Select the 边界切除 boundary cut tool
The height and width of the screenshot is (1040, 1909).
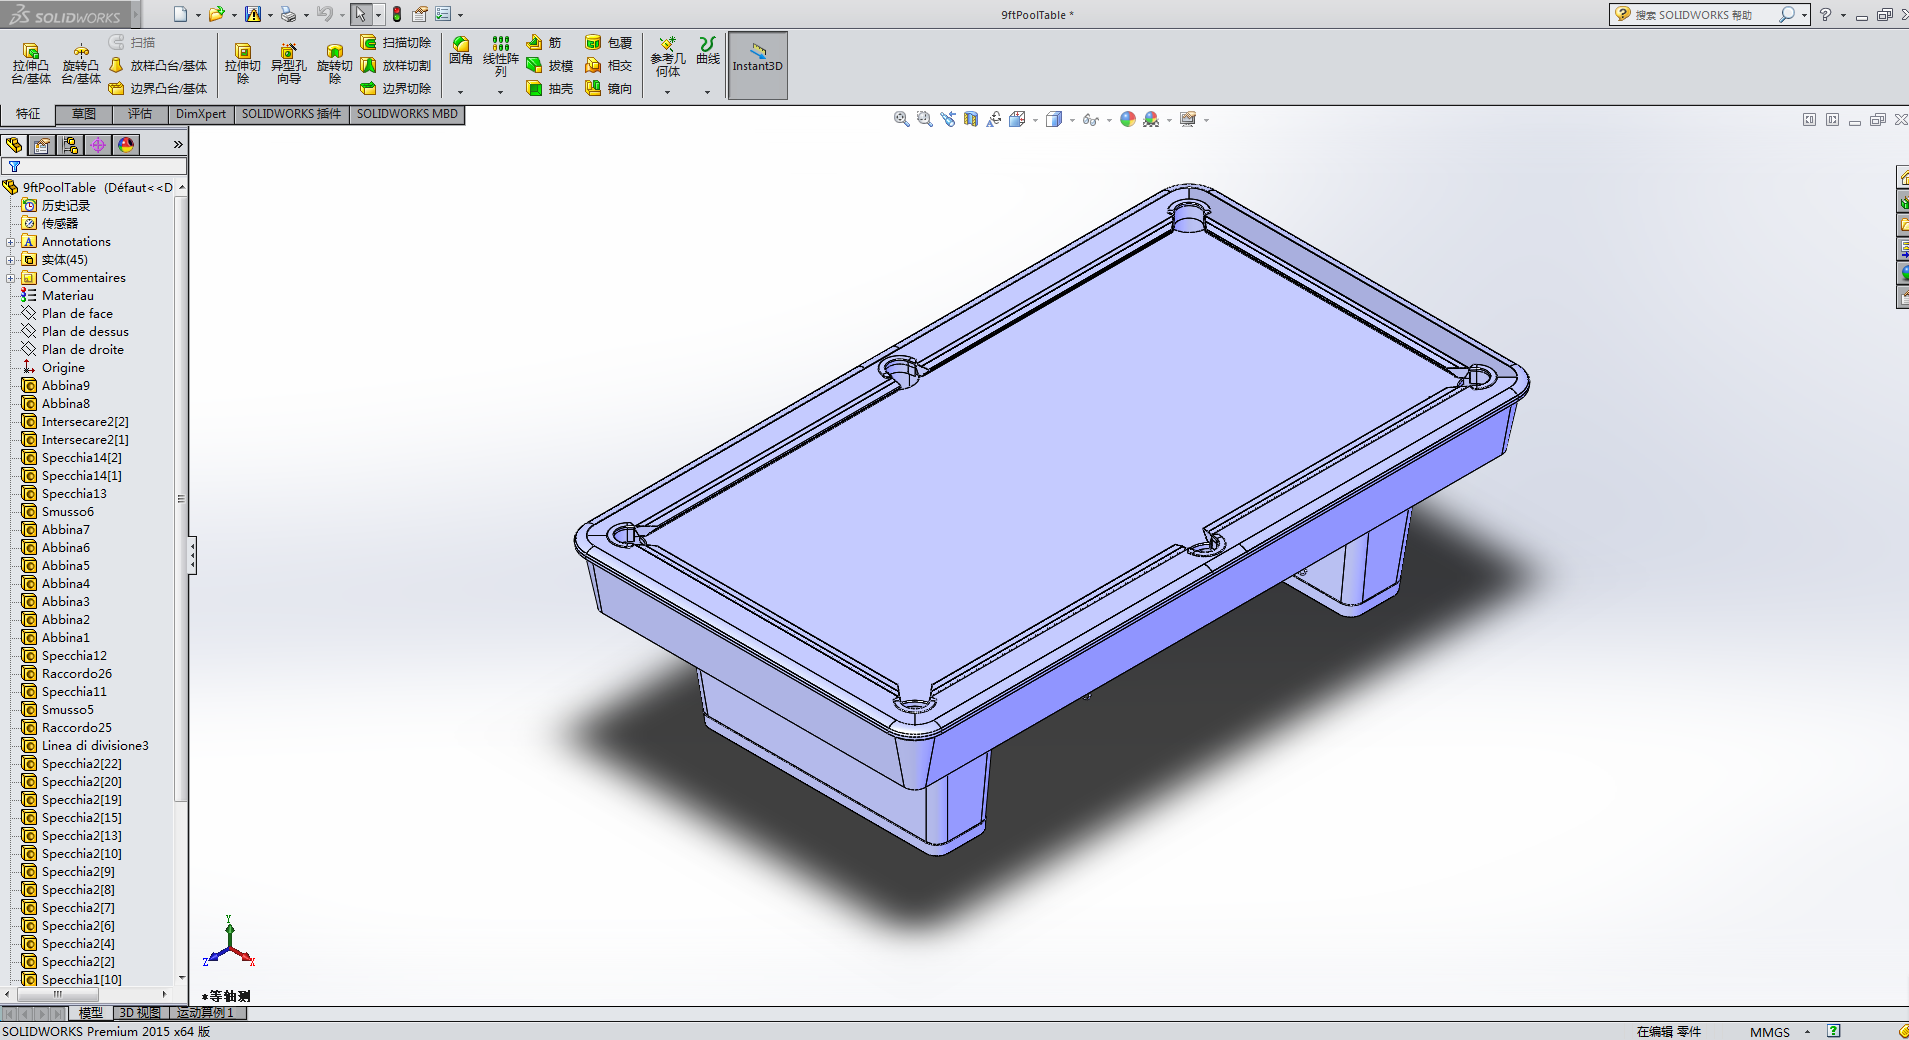[x=396, y=89]
